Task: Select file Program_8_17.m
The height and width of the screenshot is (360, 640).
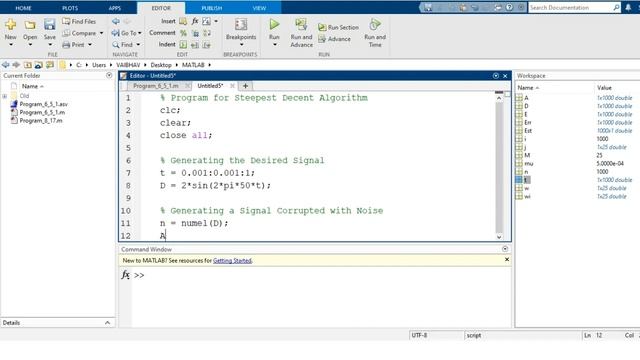Action: 41,120
